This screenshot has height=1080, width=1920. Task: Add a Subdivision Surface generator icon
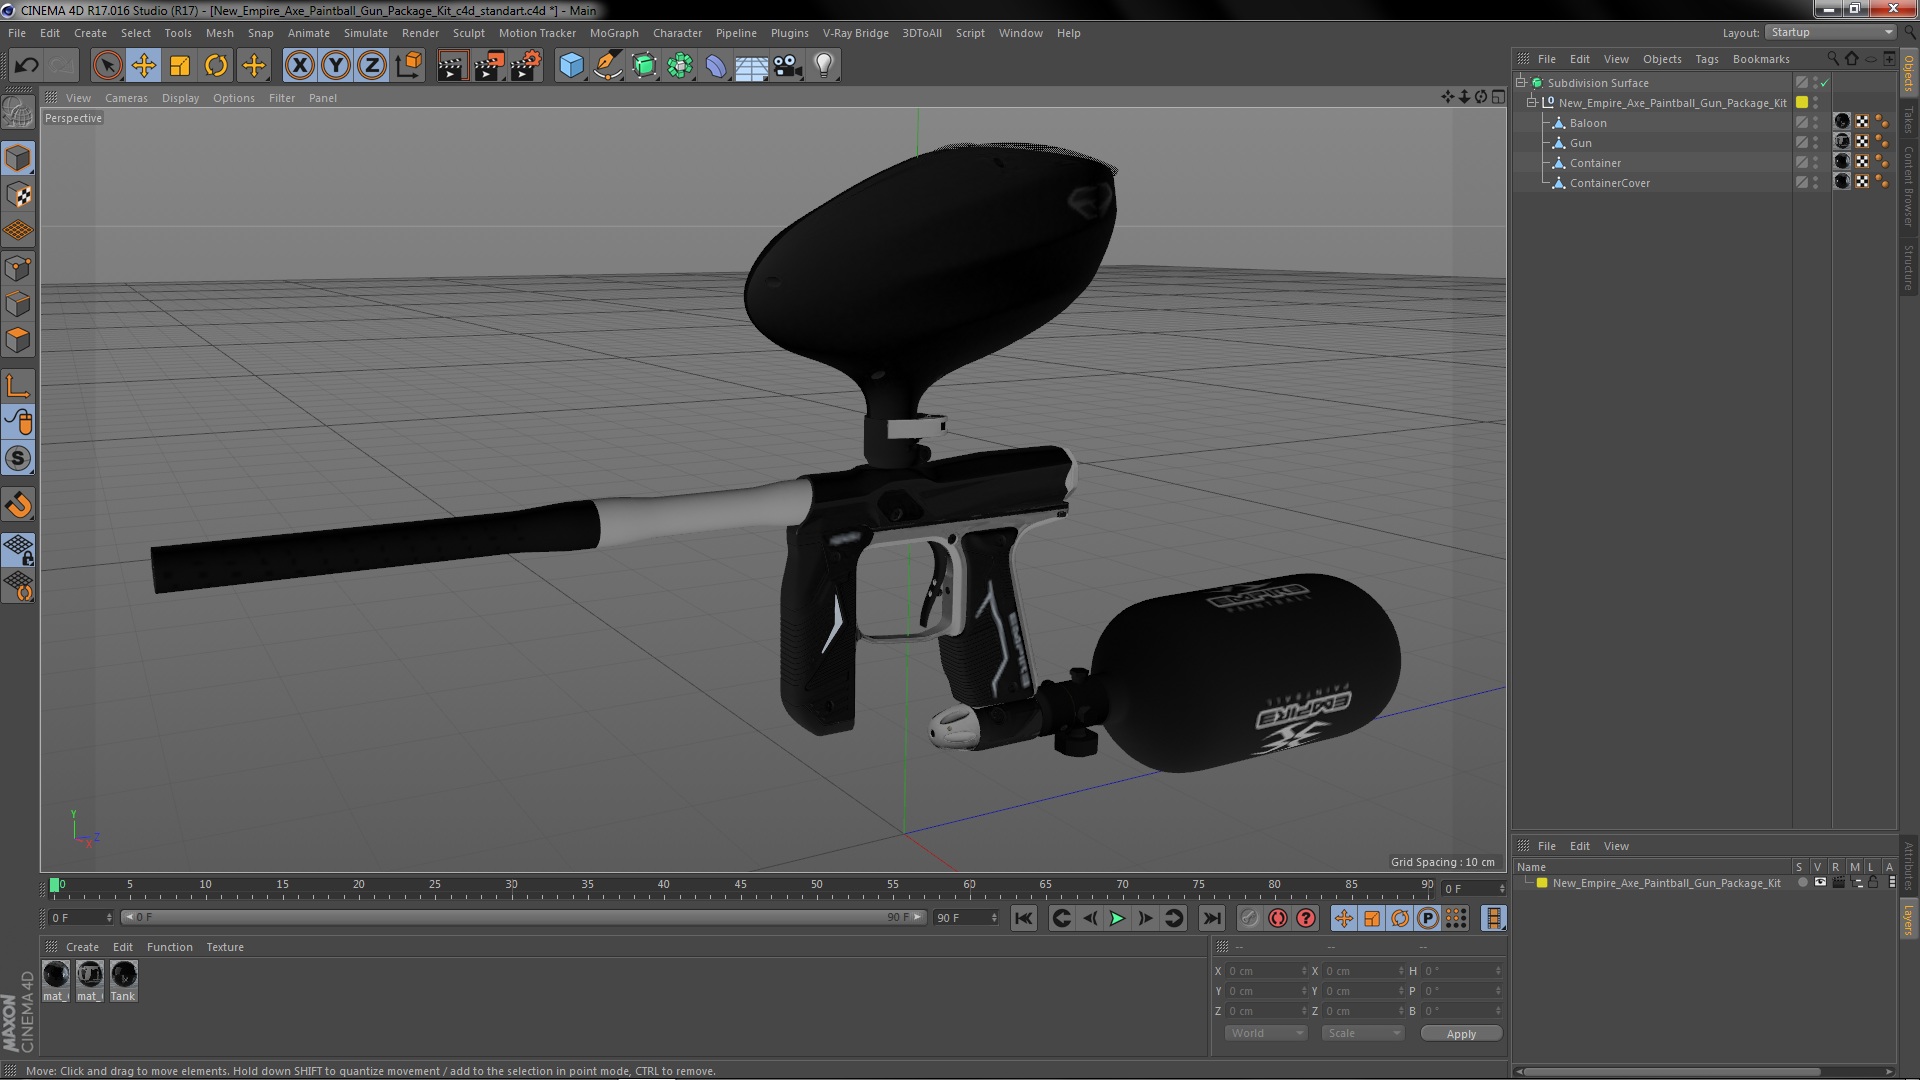(x=644, y=66)
